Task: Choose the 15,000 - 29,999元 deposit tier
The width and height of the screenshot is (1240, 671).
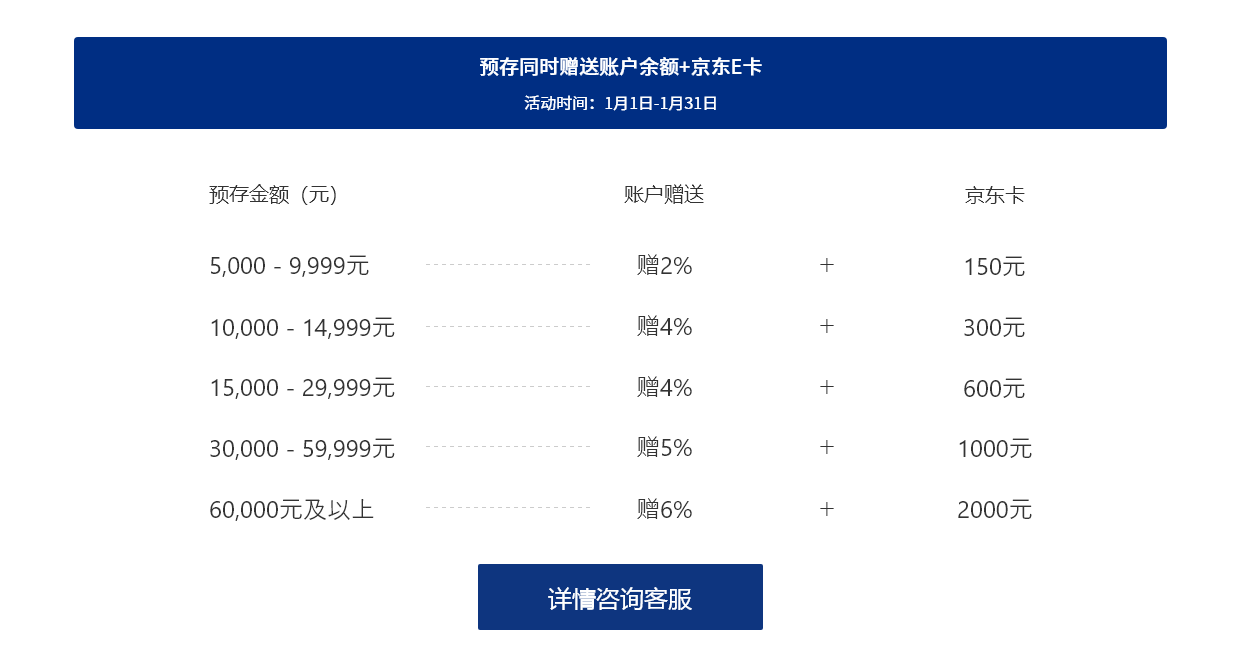Action: coord(302,388)
